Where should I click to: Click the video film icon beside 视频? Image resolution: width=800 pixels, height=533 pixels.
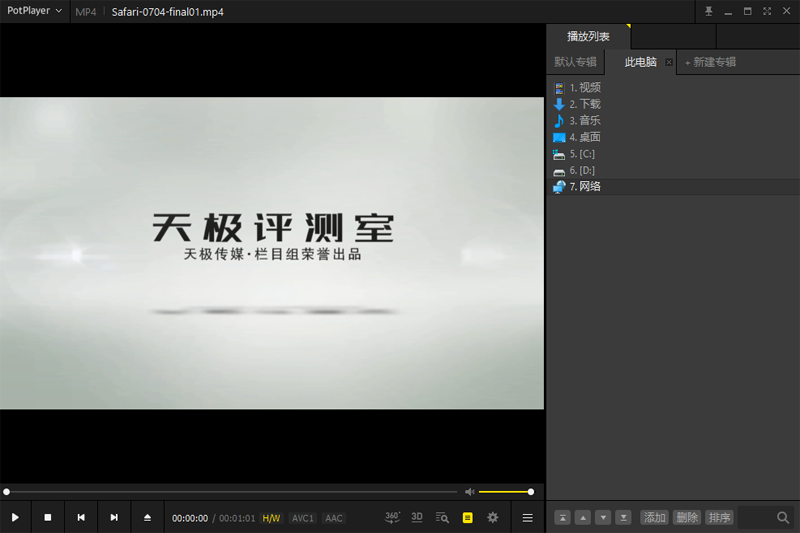[x=559, y=88]
